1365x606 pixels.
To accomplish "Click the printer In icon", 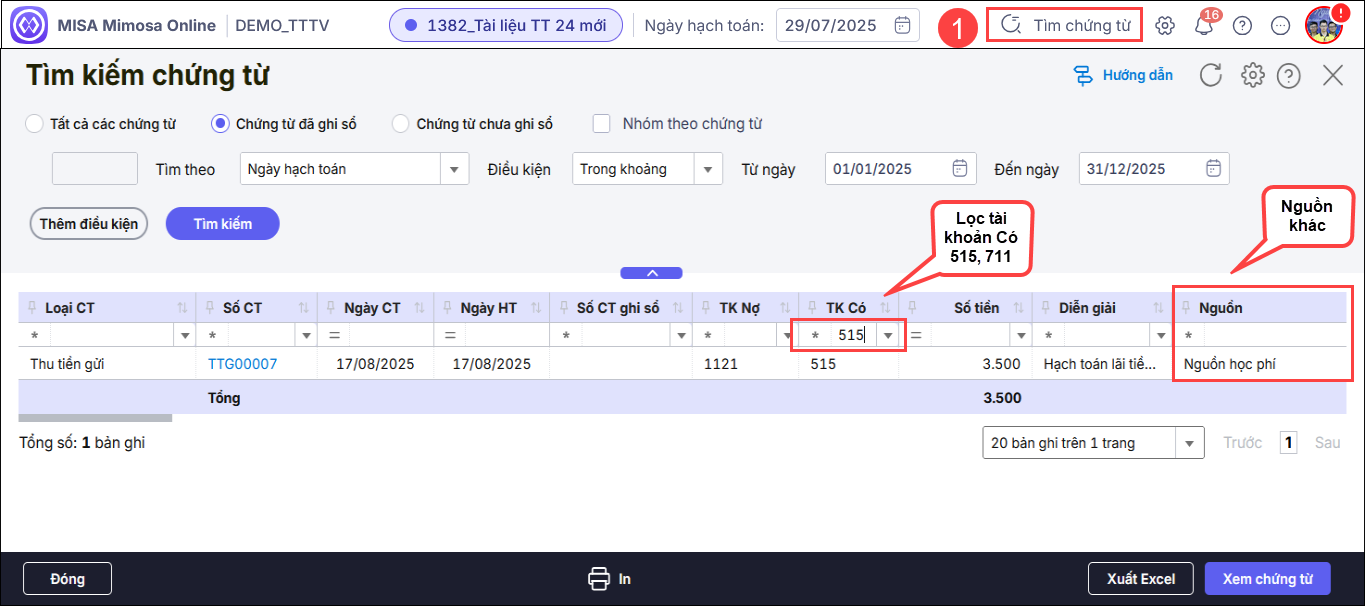I will tap(599, 578).
